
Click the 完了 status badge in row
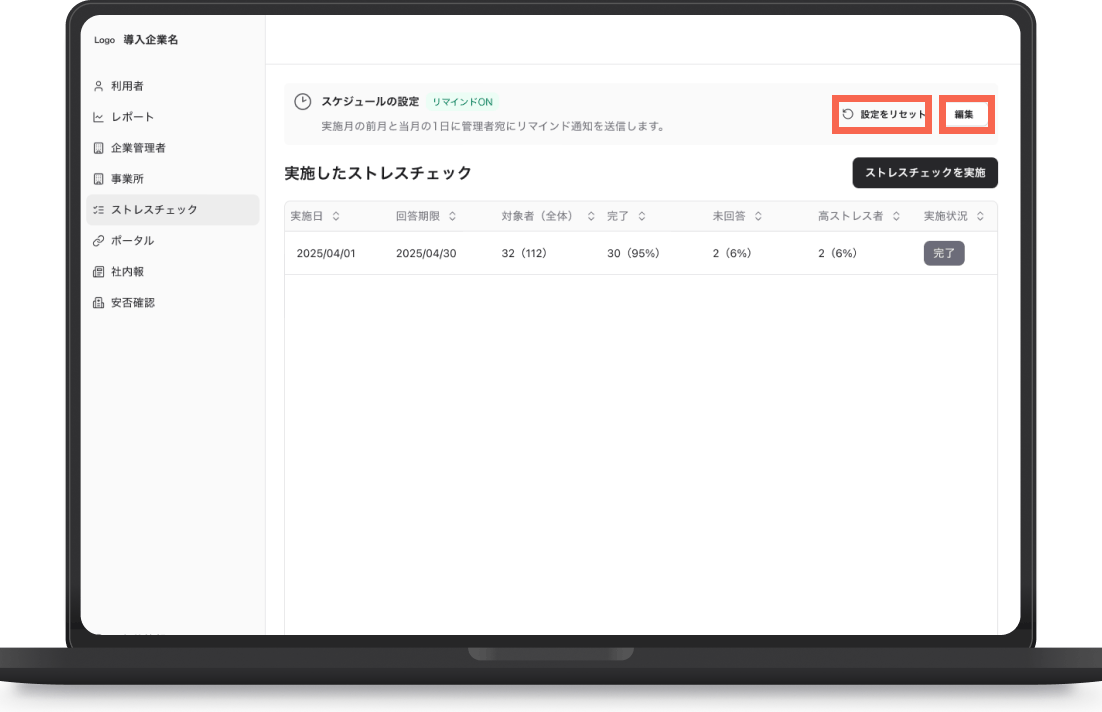(x=944, y=253)
